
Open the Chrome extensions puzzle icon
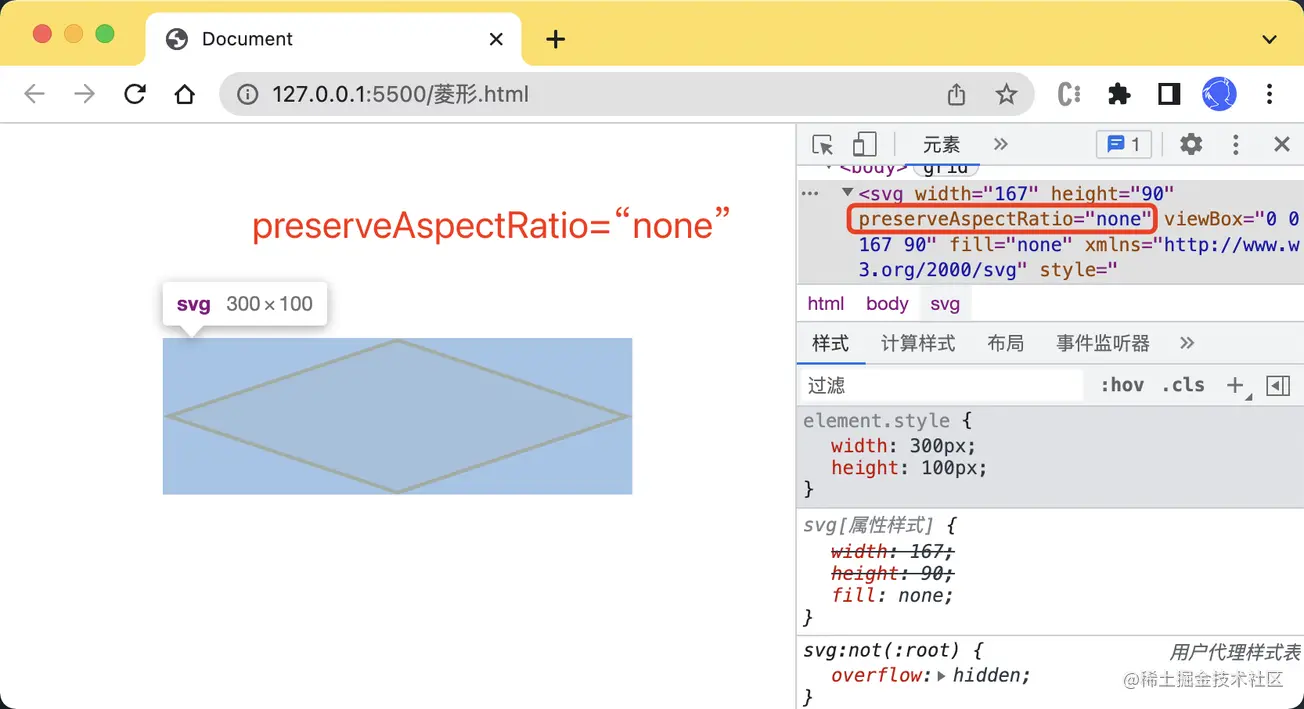point(1119,94)
